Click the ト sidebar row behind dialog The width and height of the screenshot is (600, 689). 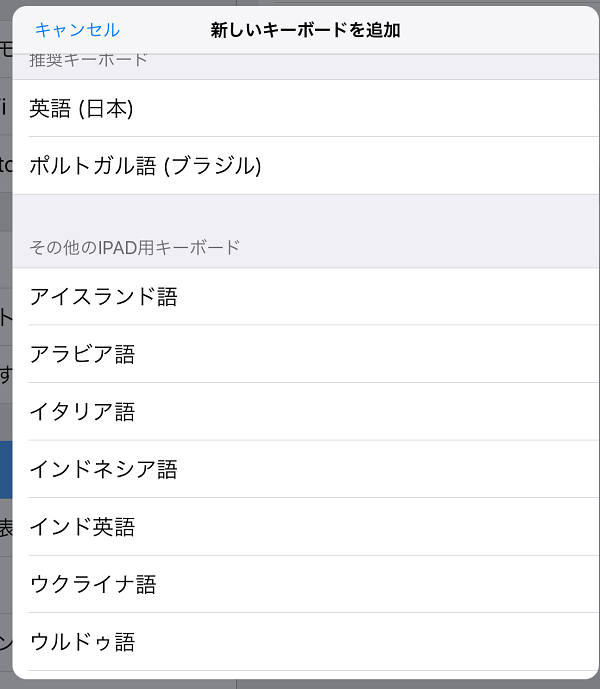tap(6, 317)
